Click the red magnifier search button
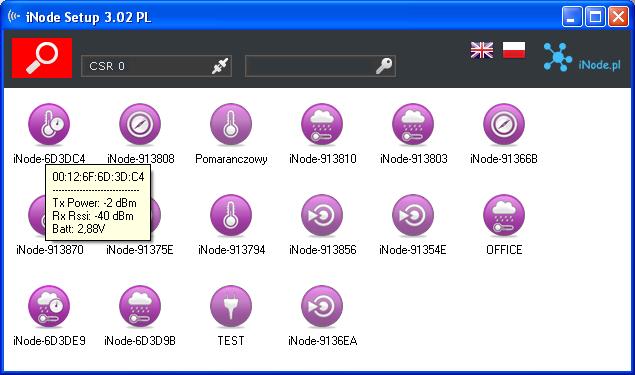The image size is (635, 375). [x=42, y=58]
